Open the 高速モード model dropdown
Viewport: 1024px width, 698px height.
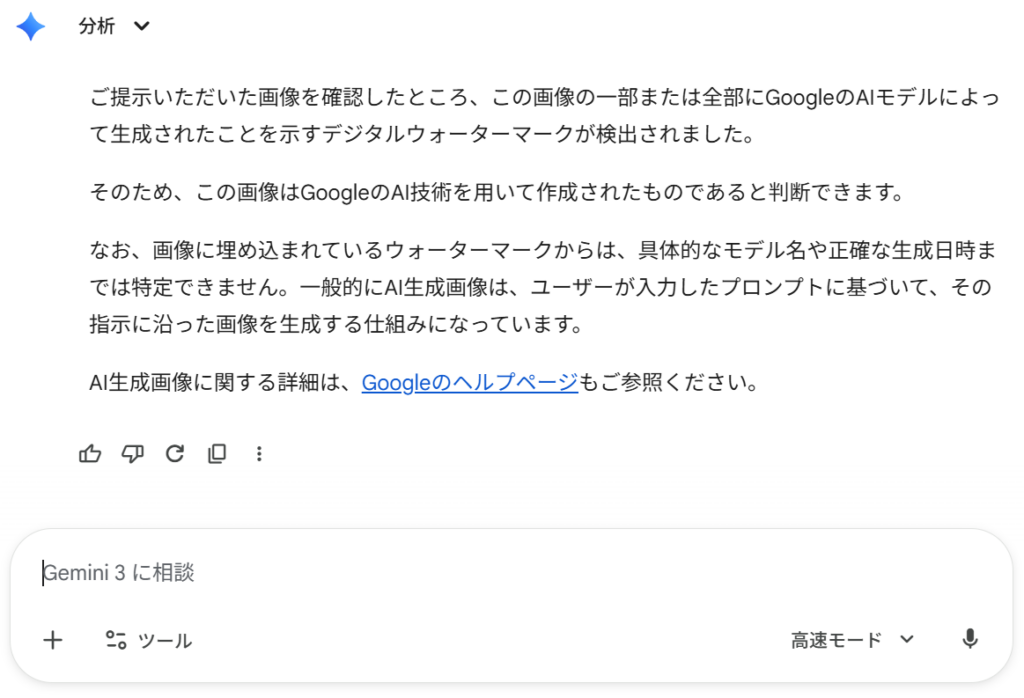(837, 640)
